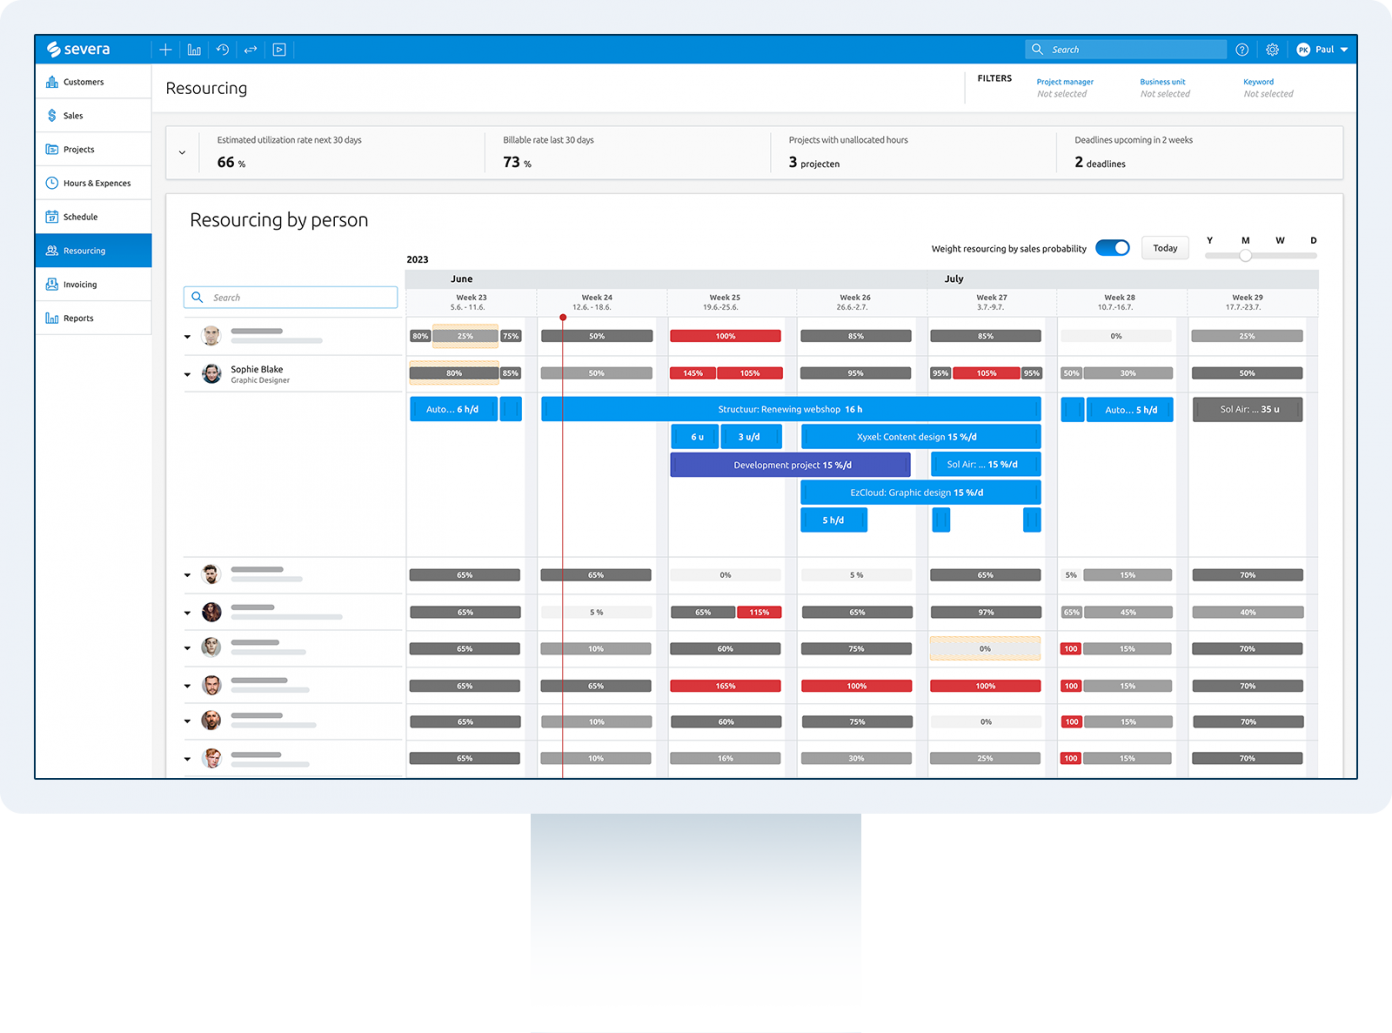Expand the first person row above Sophie Blake
This screenshot has height=1033, width=1392.
click(187, 337)
